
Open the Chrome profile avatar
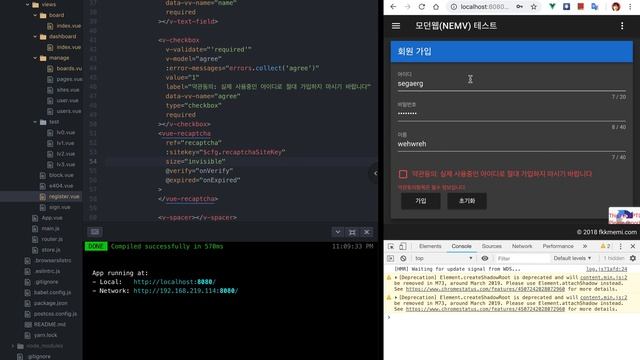click(x=616, y=7)
